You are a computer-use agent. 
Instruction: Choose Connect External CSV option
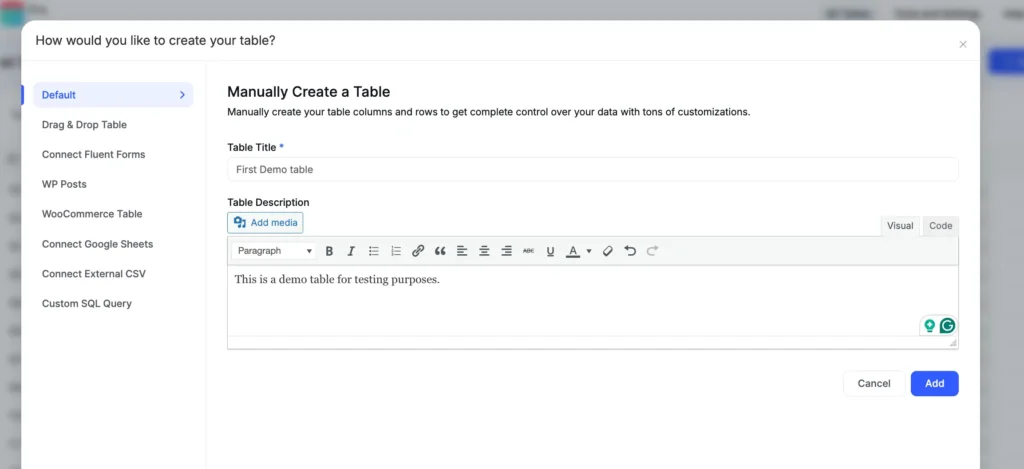[94, 274]
